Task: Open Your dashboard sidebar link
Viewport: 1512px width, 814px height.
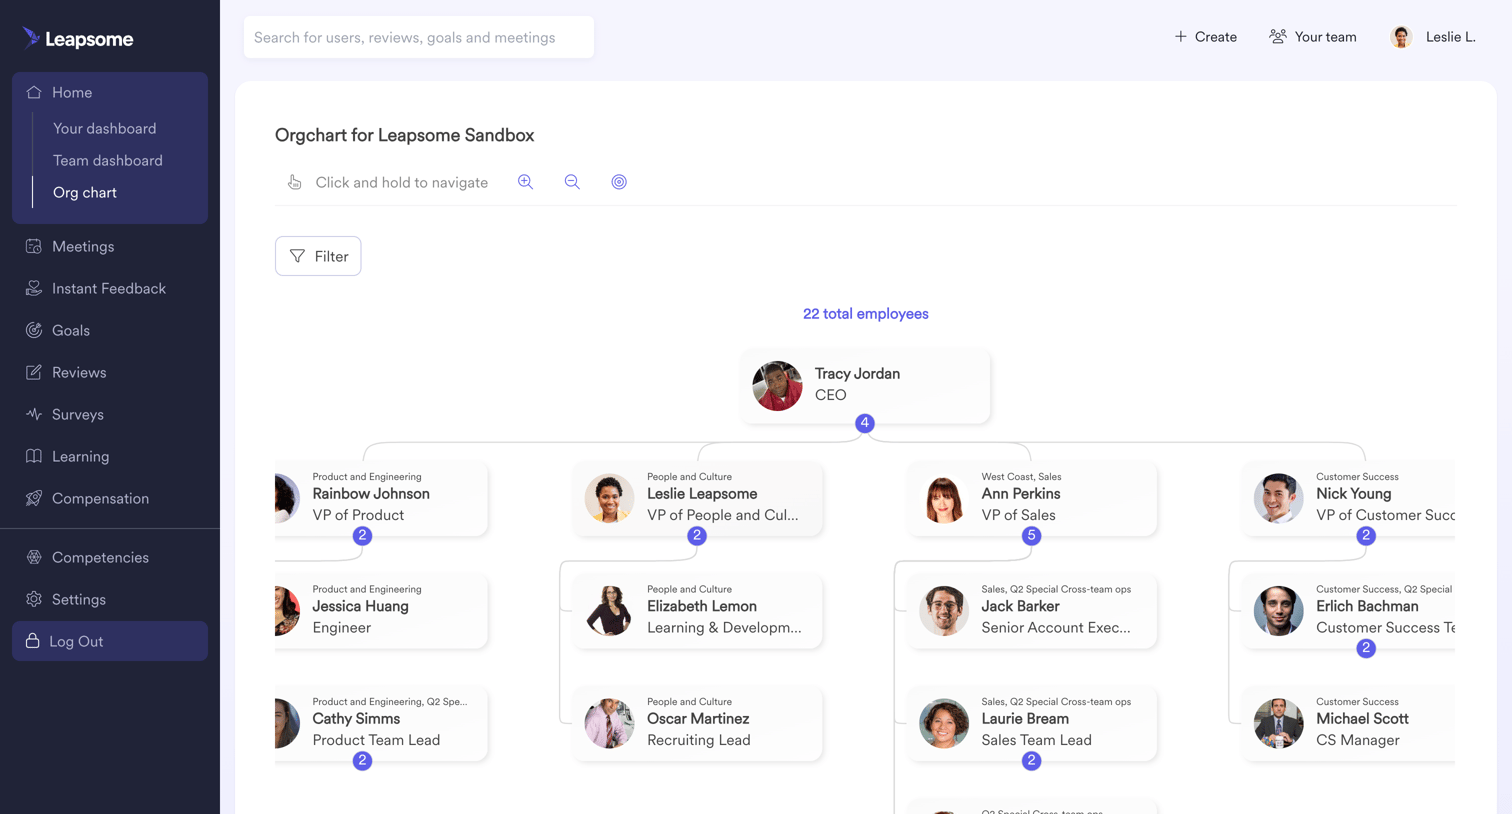Action: [x=104, y=128]
